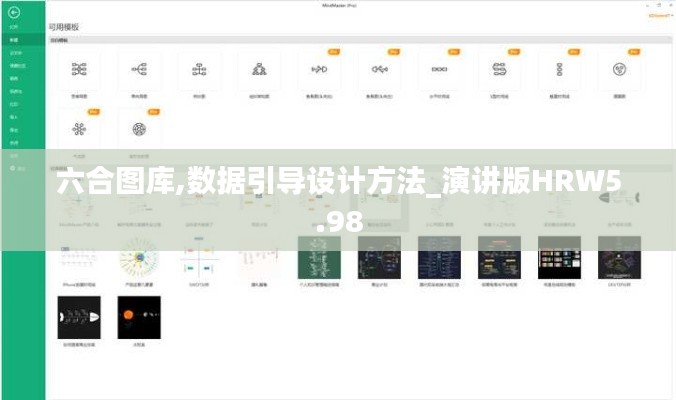Viewport: 676px width, 400px height.
Task: Open the iPhone timeline example thumbnail
Action: click(79, 257)
